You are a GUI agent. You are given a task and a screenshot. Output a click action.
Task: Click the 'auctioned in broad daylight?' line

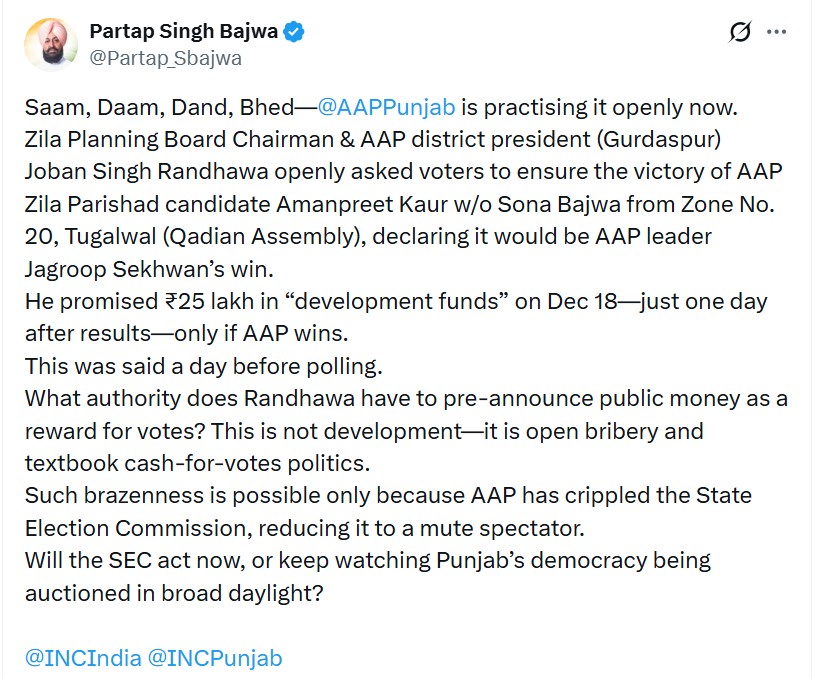click(x=174, y=593)
